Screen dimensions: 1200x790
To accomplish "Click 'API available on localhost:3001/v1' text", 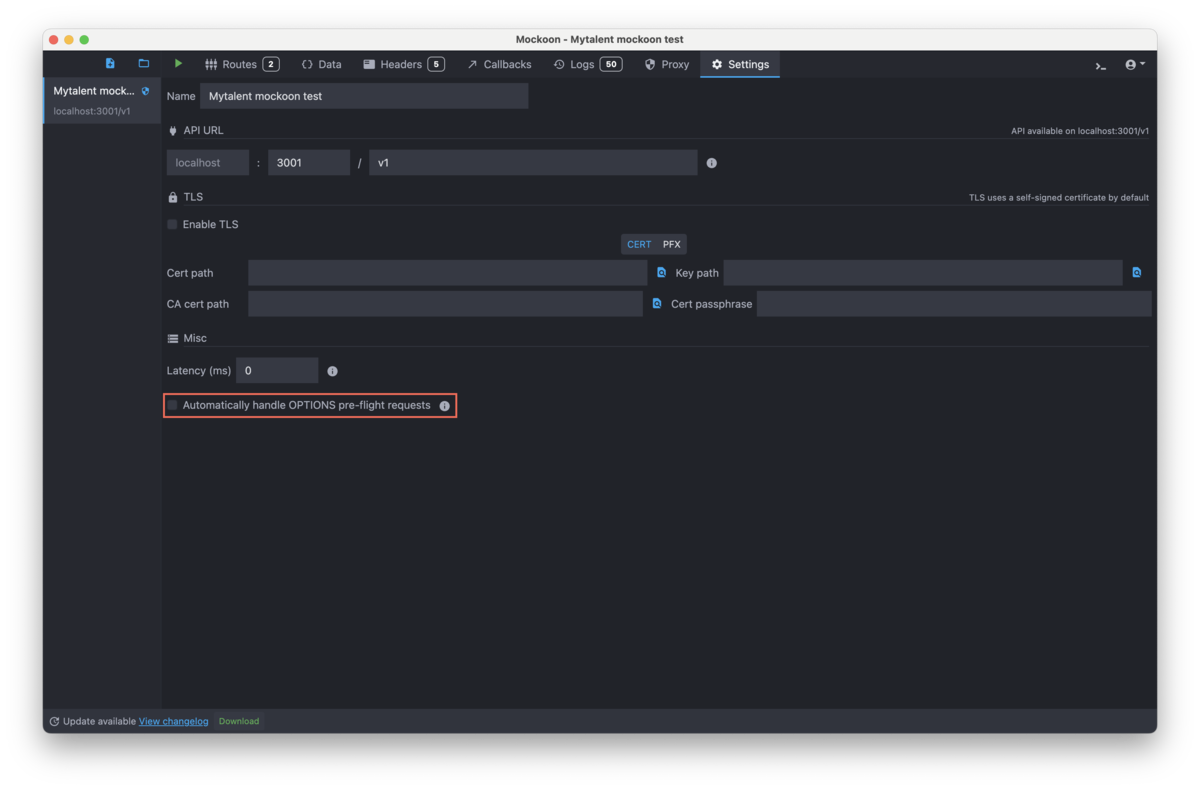I will 1080,131.
